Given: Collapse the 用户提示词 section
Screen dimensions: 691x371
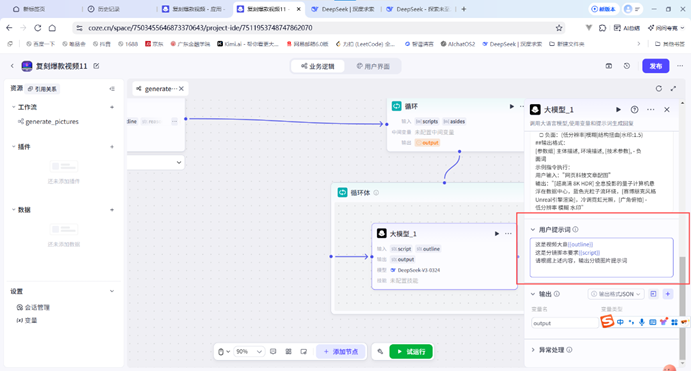Looking at the screenshot, I should 533,230.
